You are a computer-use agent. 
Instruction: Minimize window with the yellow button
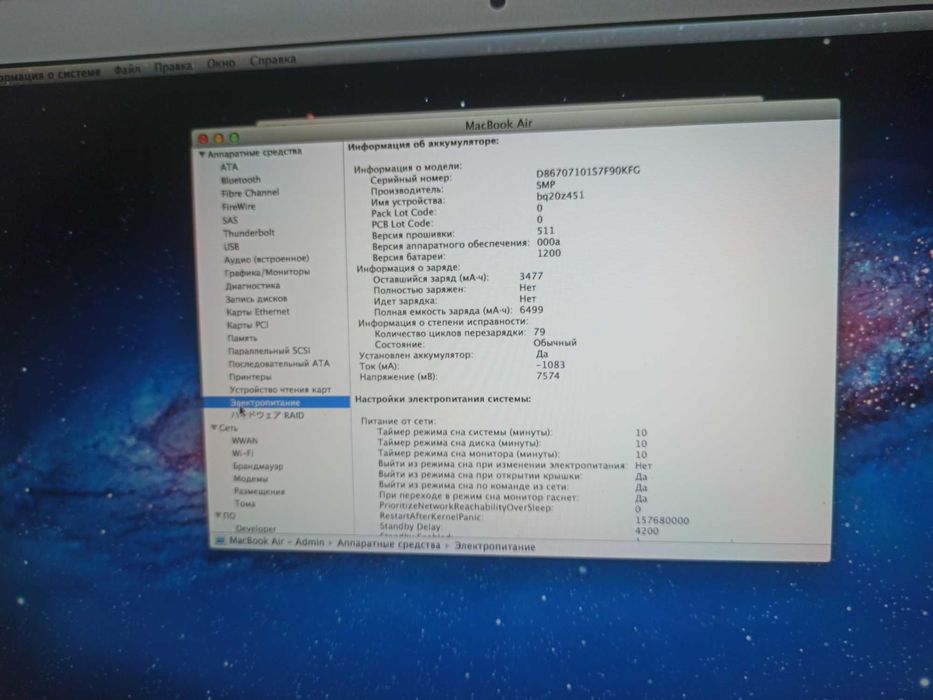click(x=218, y=138)
